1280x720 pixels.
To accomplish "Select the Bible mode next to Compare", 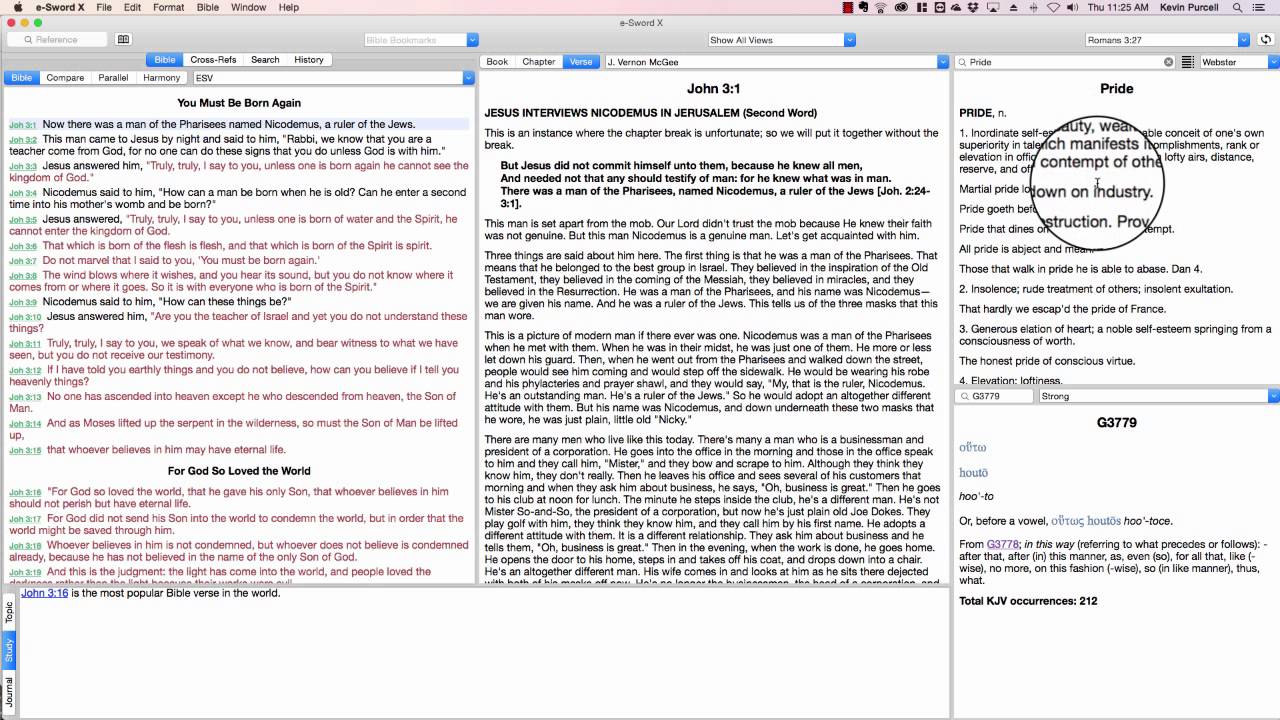I will point(21,77).
